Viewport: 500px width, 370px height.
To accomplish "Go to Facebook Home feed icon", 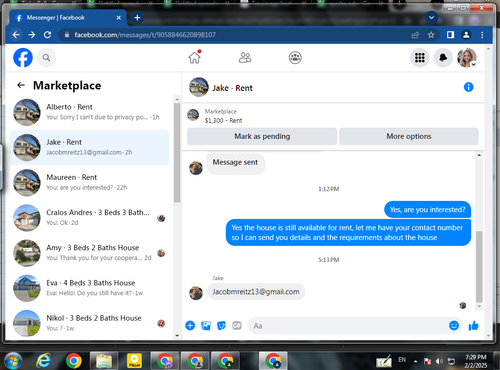I will tap(195, 57).
